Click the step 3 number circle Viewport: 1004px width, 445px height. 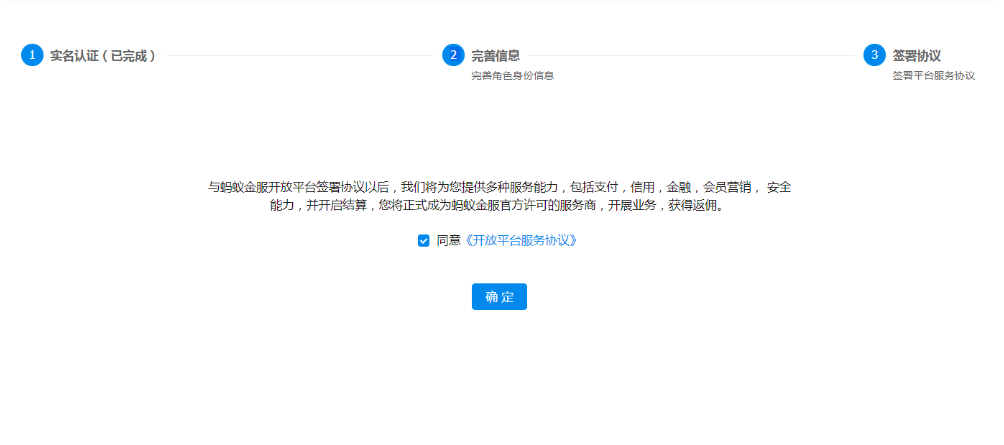874,55
